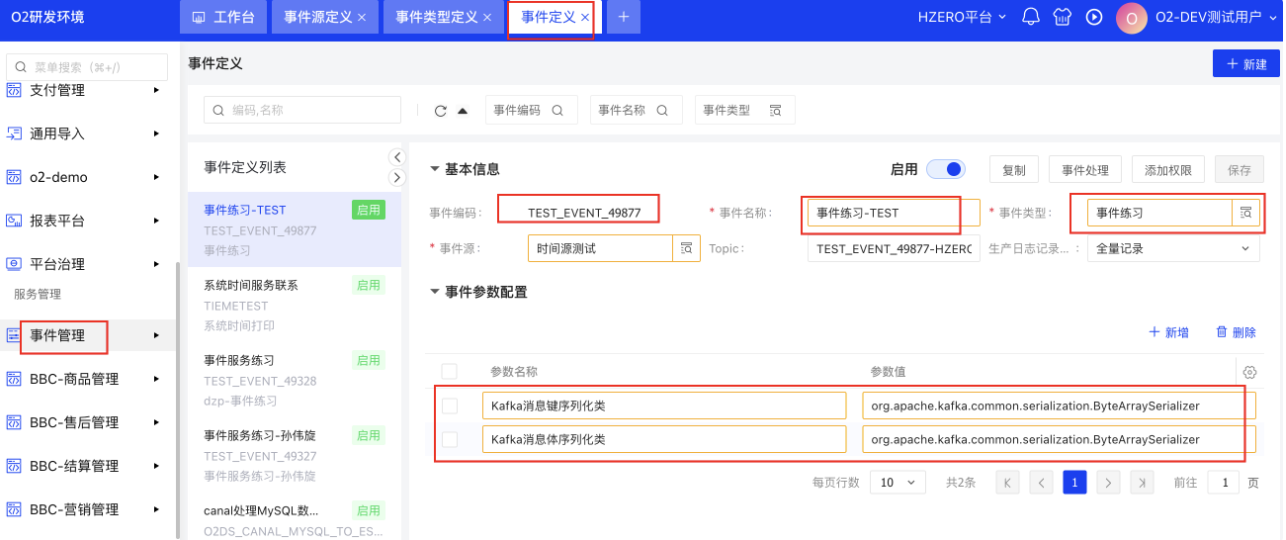The image size is (1286, 540).
Task: Open 事件管理 in the sidebar menu
Action: point(58,336)
